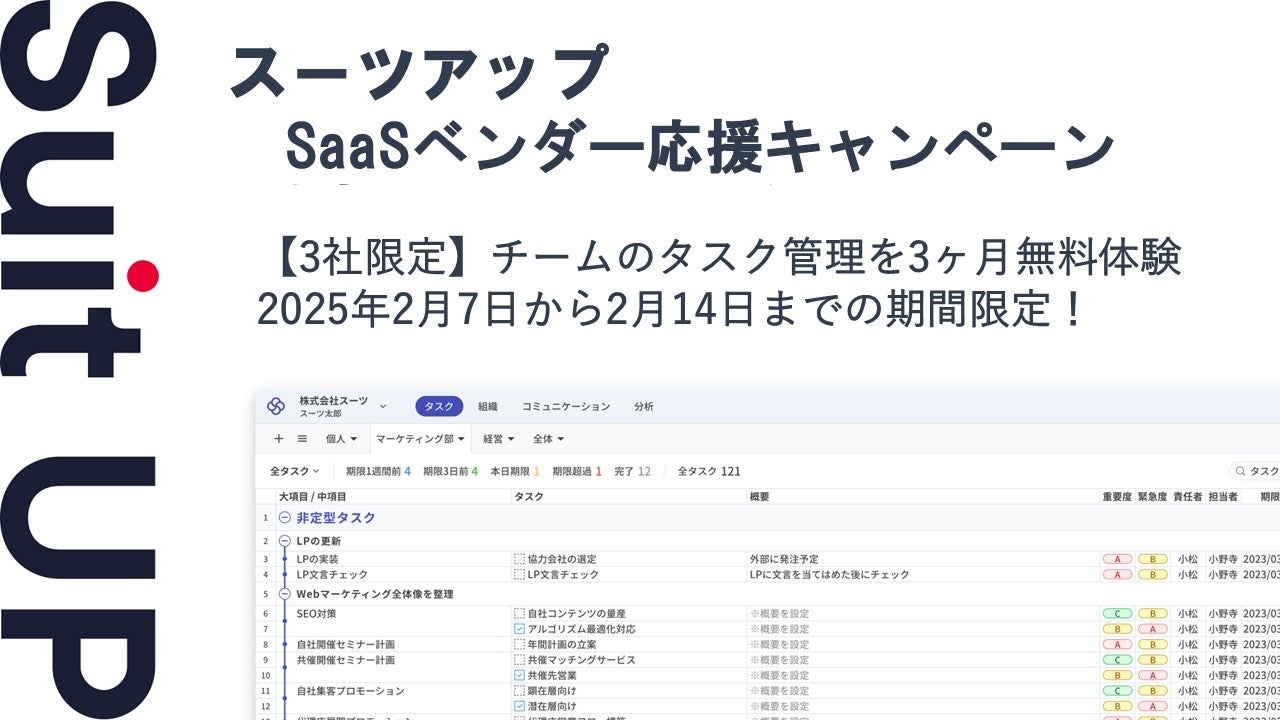Viewport: 1280px width, 720px height.
Task: Select the タスク tab
Action: pos(439,406)
